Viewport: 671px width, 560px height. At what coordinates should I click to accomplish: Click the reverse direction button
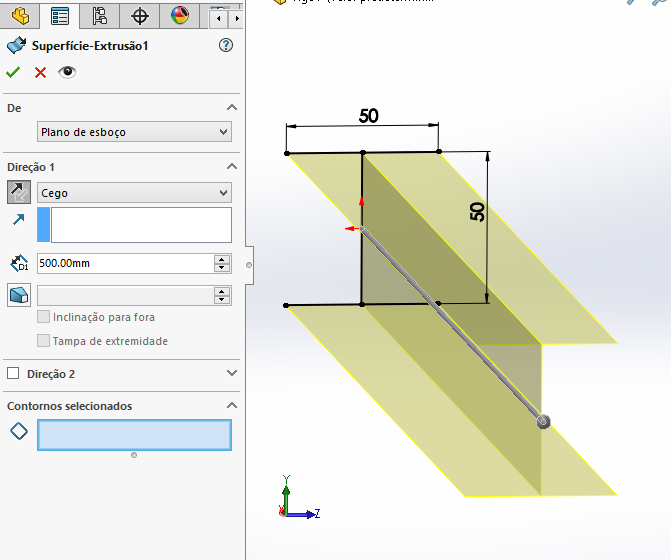[19, 193]
